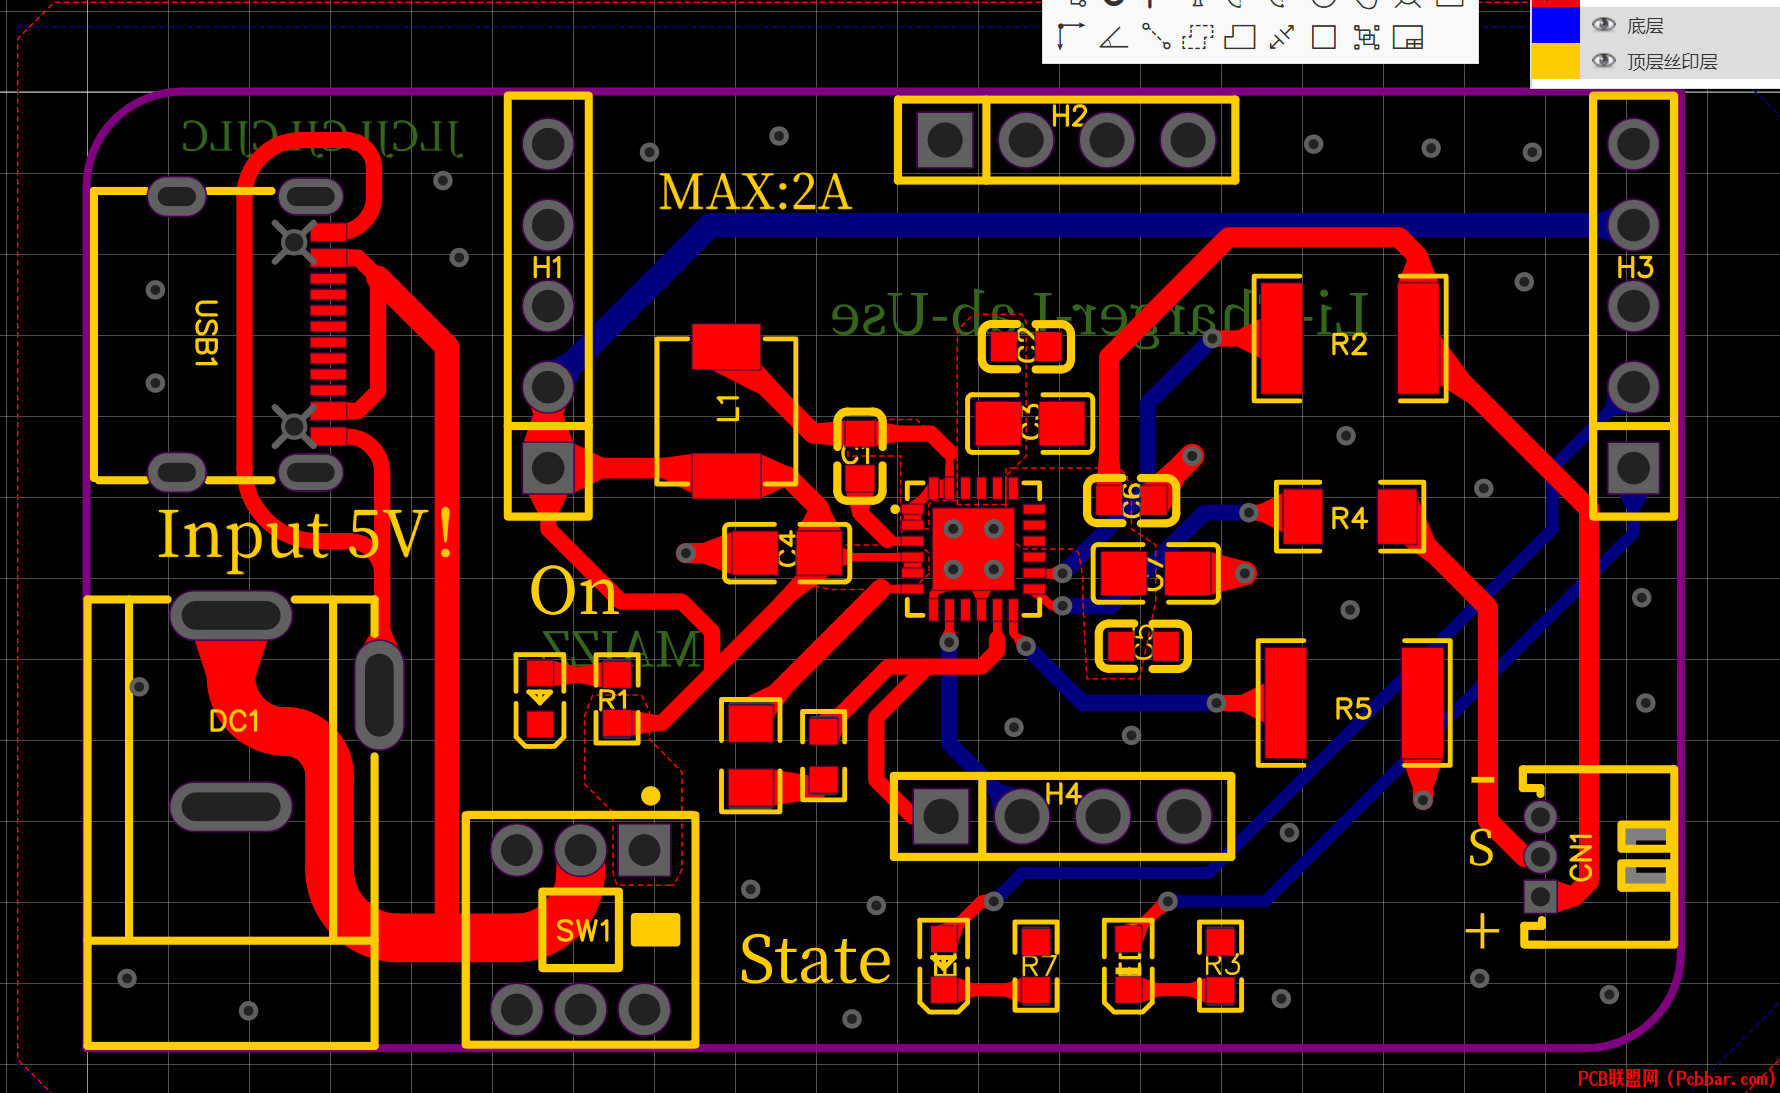This screenshot has width=1780, height=1093.
Task: Hide the 底层 bottom layer
Action: tap(1603, 25)
